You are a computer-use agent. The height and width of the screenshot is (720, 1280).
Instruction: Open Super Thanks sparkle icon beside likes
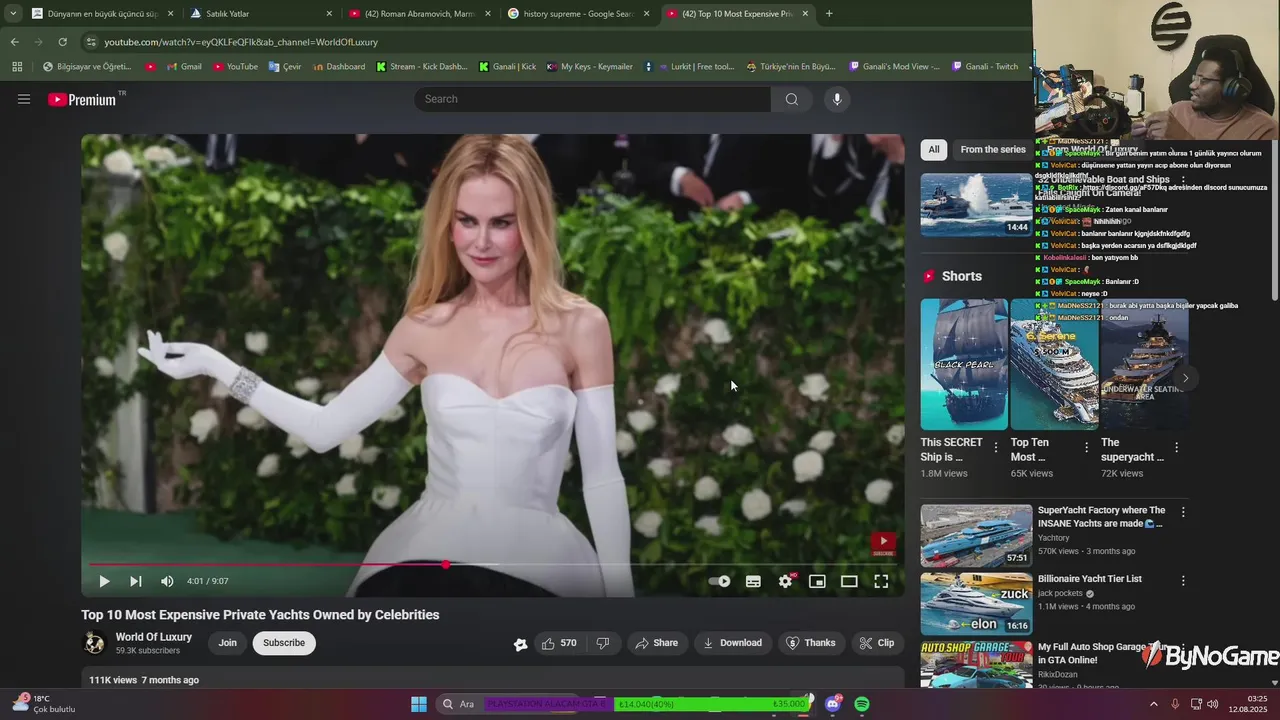coord(520,644)
